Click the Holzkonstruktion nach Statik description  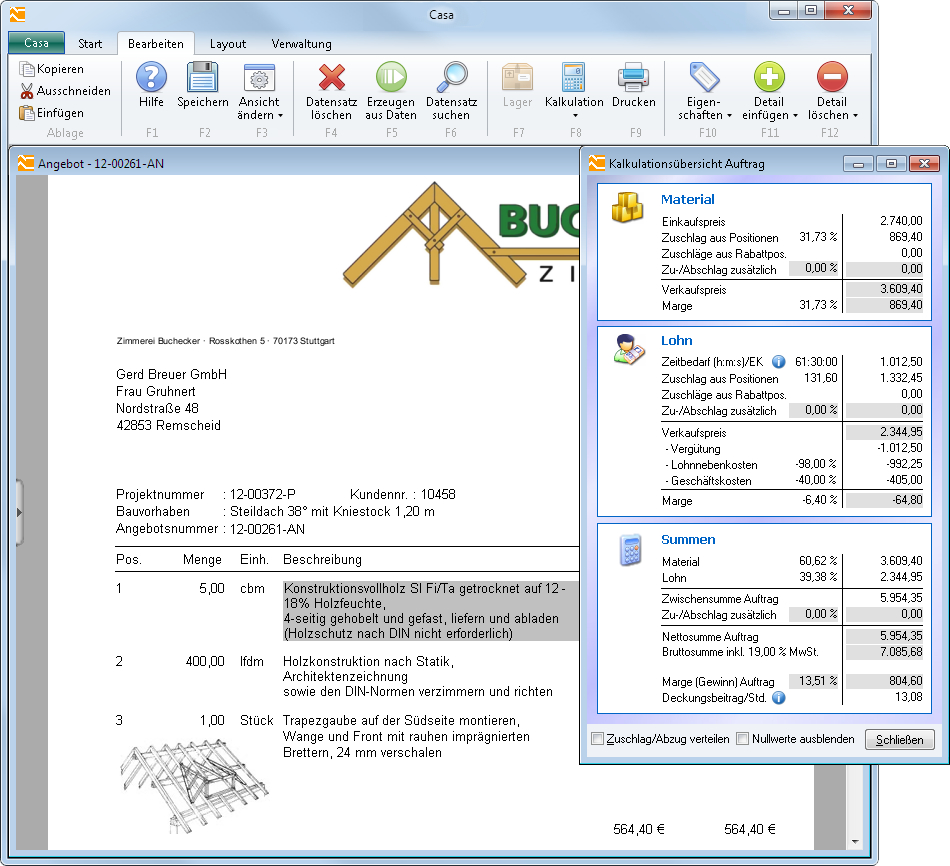tap(417, 676)
